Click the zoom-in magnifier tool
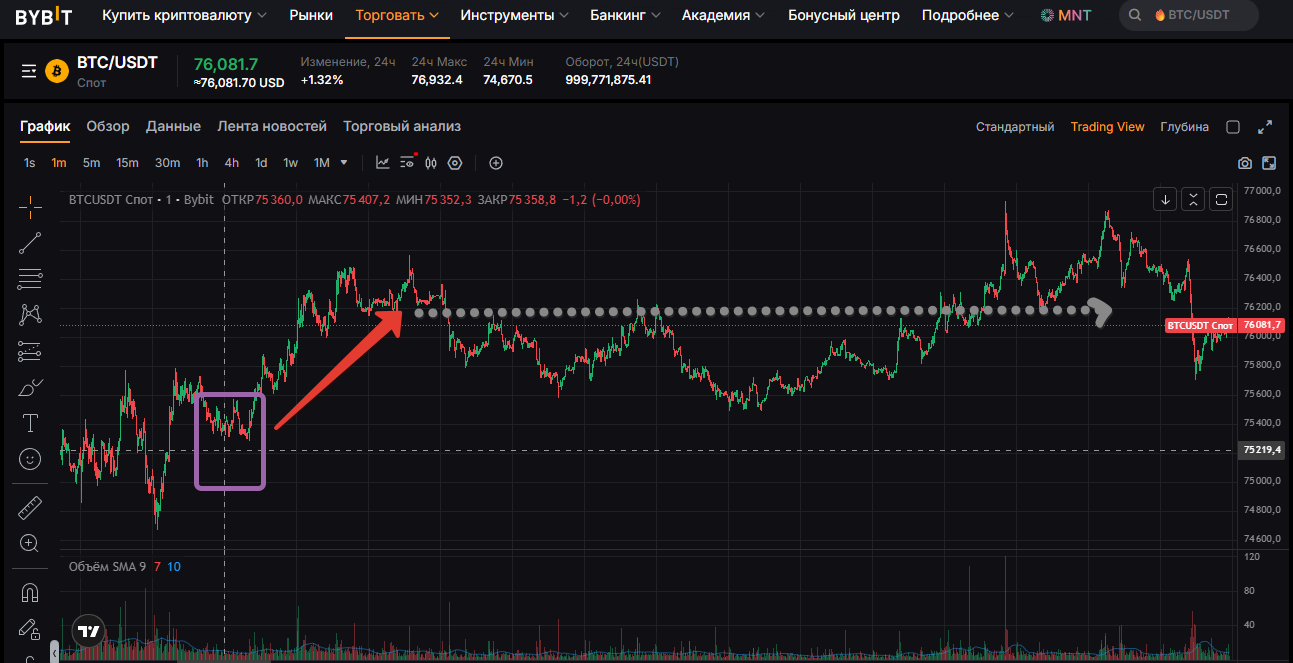 (30, 543)
